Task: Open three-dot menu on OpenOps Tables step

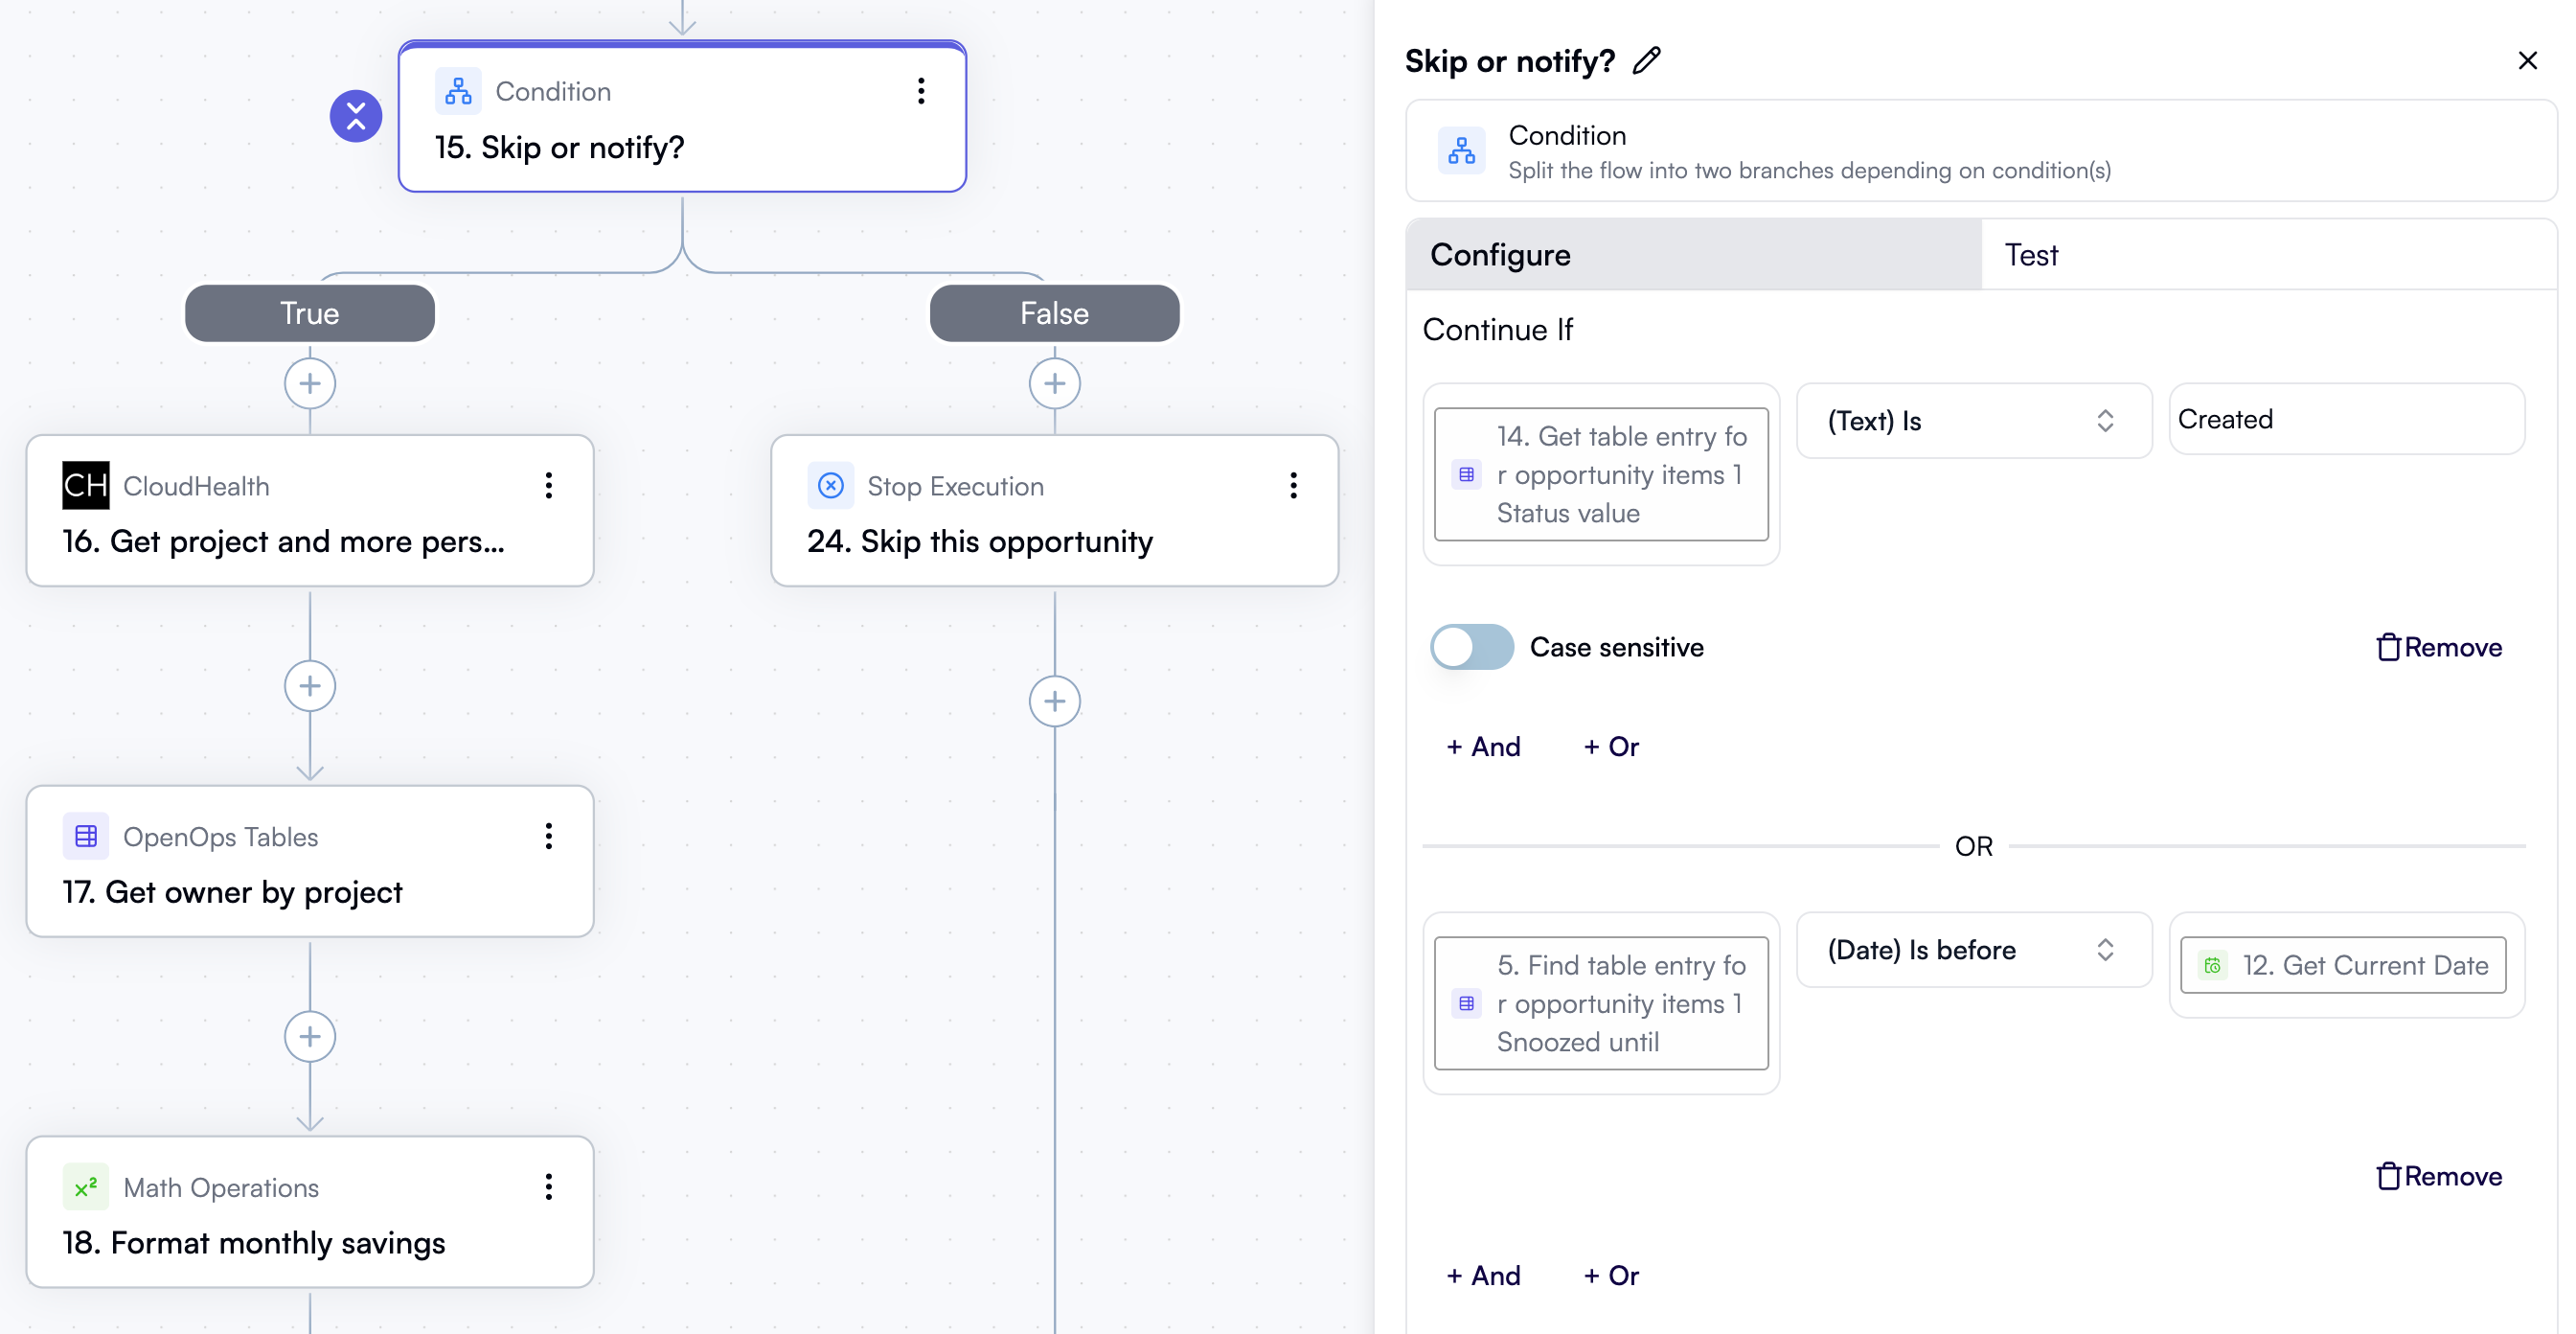Action: [x=549, y=836]
